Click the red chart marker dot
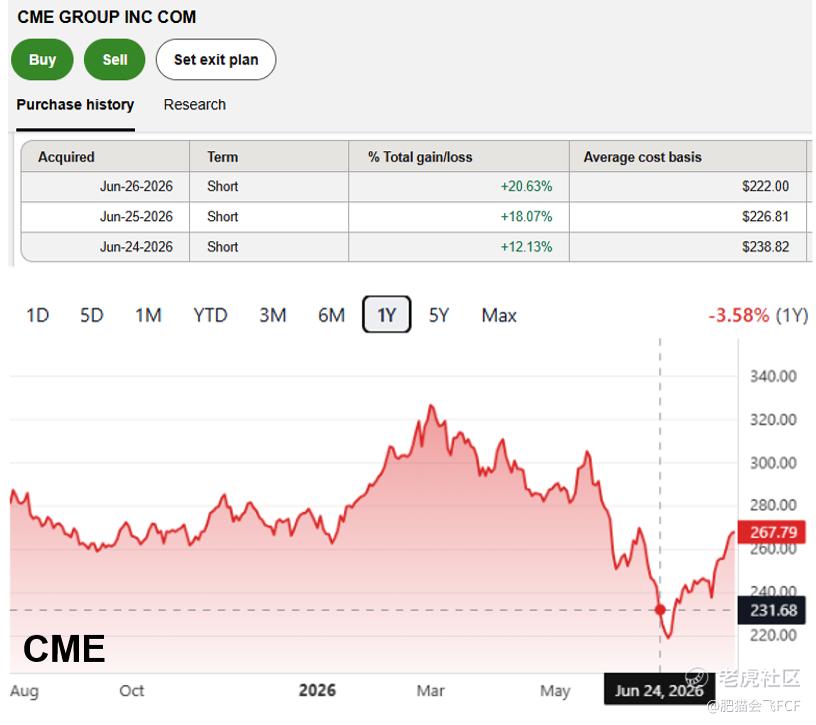This screenshot has height=725, width=816. pyautogui.click(x=660, y=609)
